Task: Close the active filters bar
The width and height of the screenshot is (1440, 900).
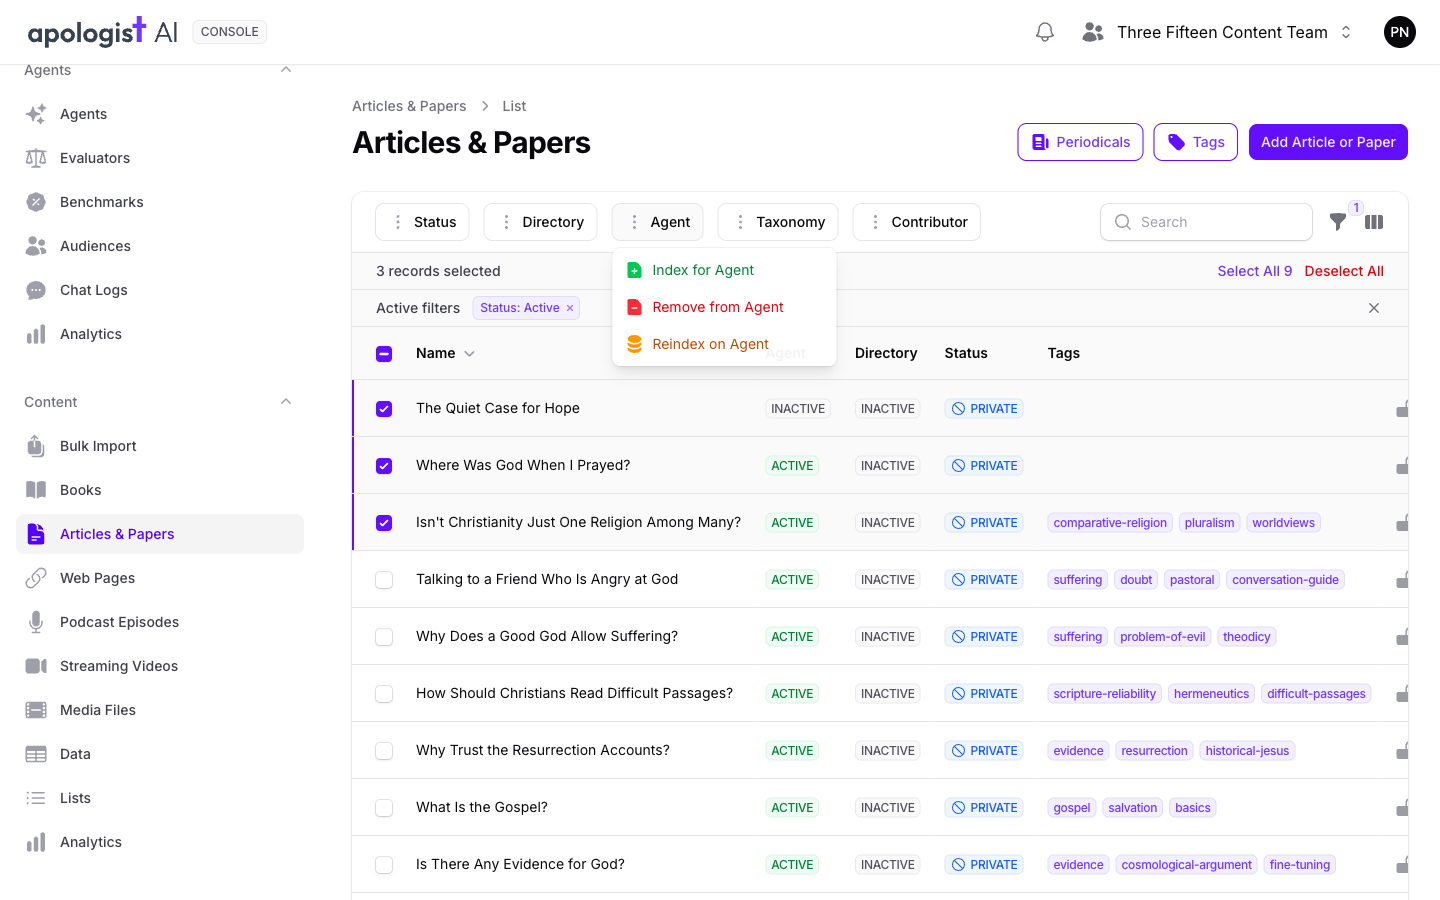Action: pyautogui.click(x=1374, y=308)
